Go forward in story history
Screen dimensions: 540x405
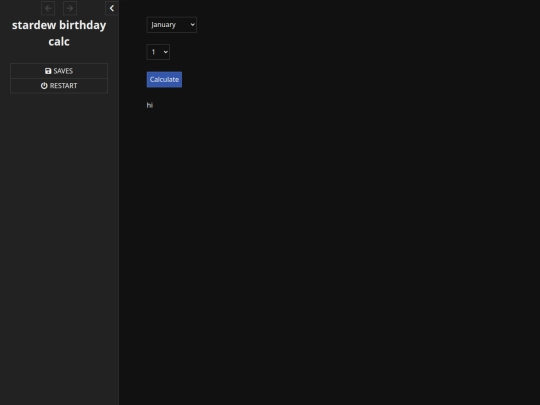(x=70, y=8)
